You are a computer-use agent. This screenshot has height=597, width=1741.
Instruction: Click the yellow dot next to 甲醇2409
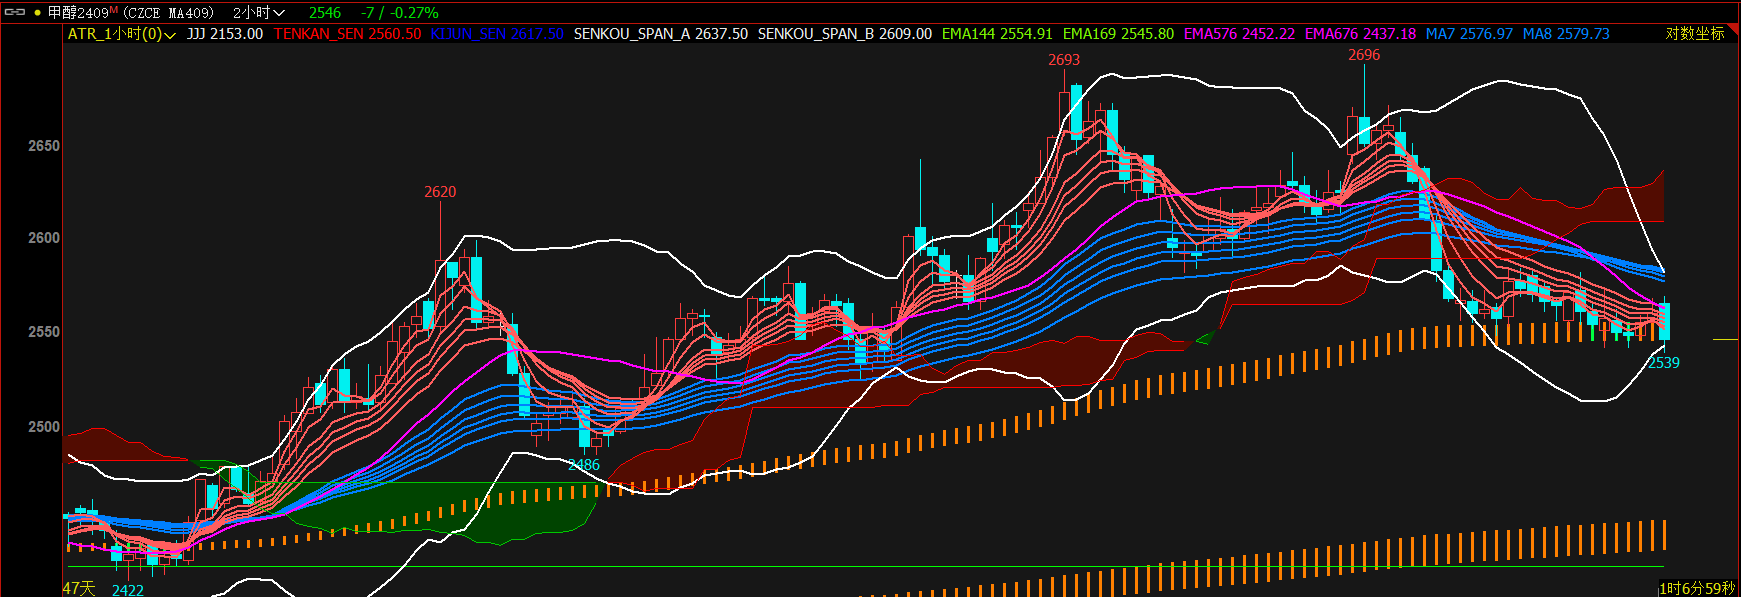[x=37, y=13]
